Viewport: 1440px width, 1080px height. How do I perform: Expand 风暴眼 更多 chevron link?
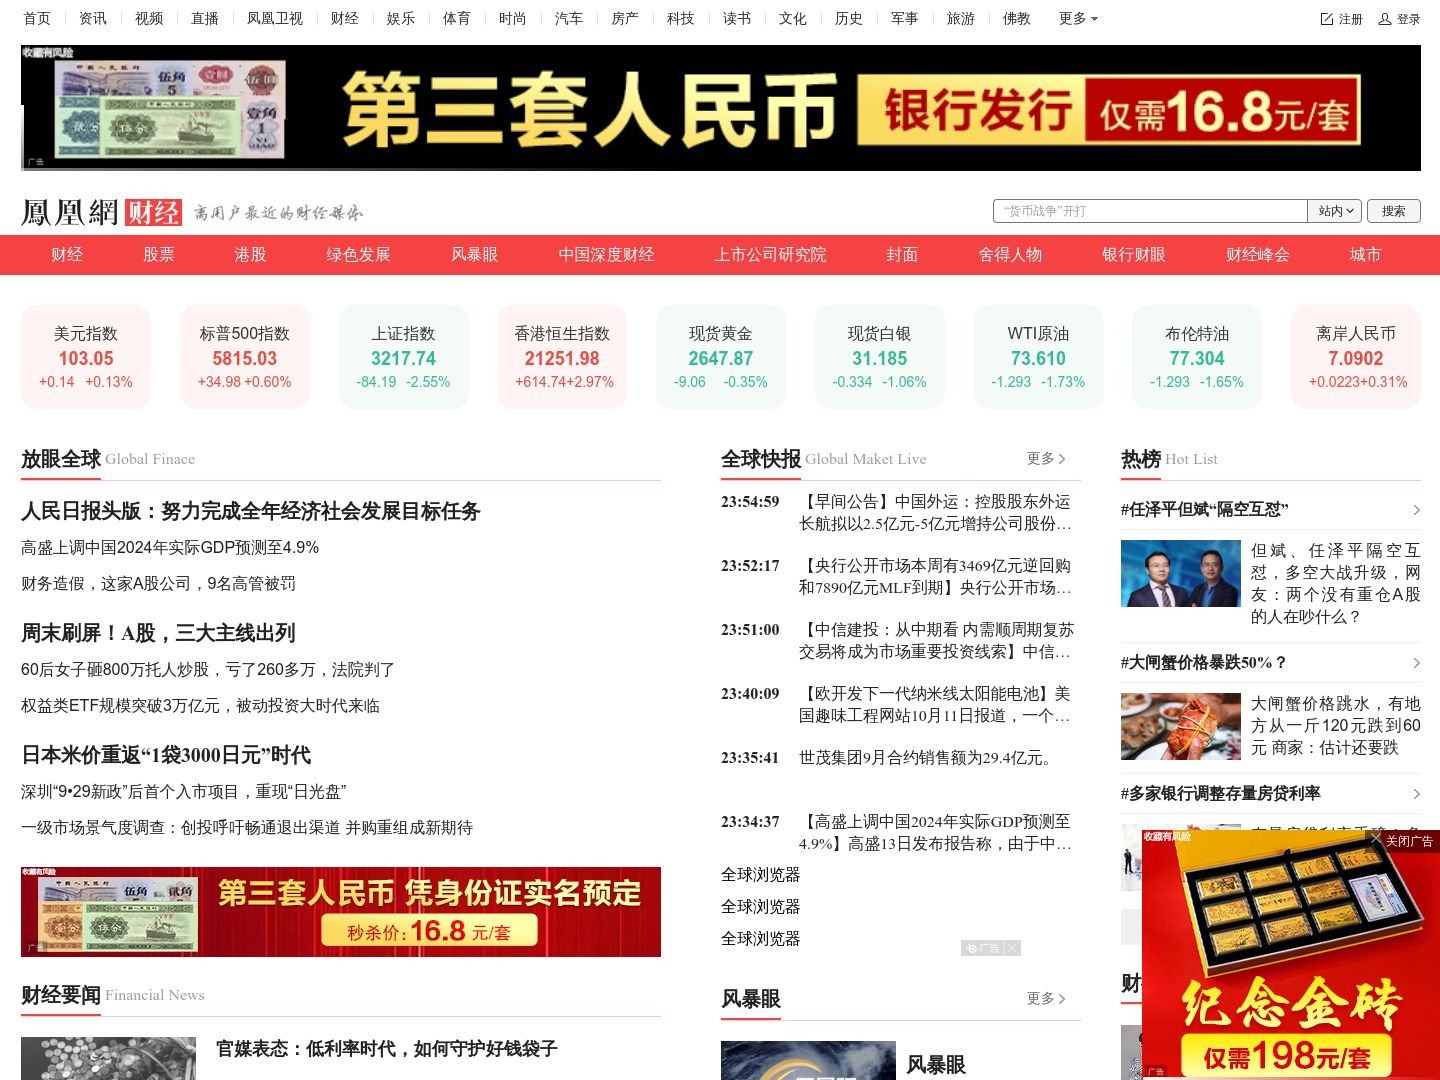click(1046, 998)
